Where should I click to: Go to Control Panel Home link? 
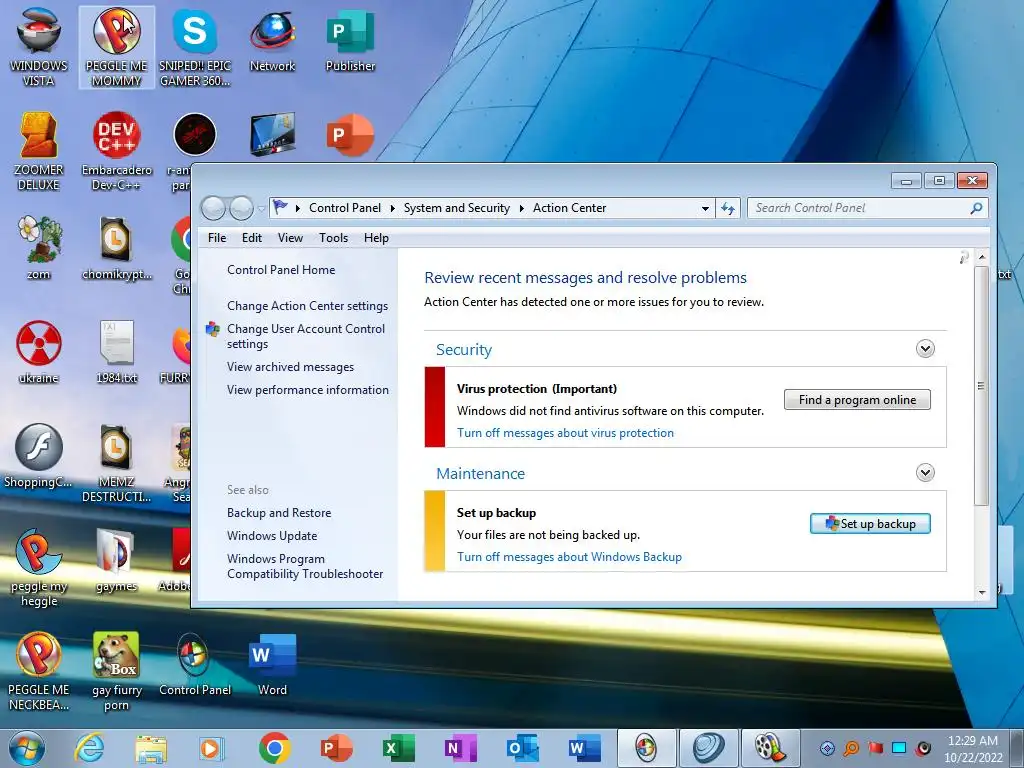coord(281,270)
